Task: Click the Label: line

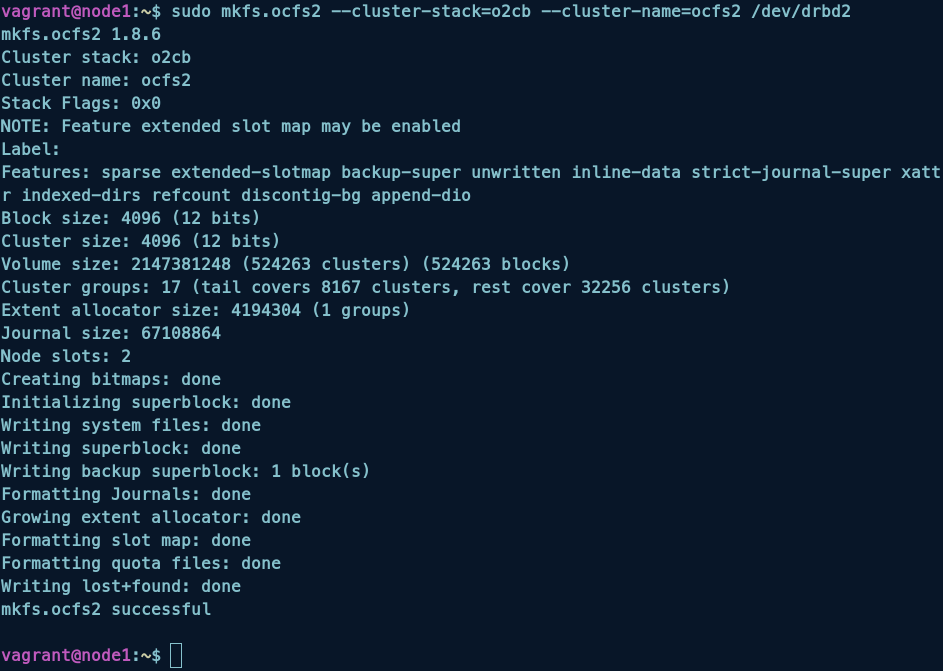Action: click(31, 149)
